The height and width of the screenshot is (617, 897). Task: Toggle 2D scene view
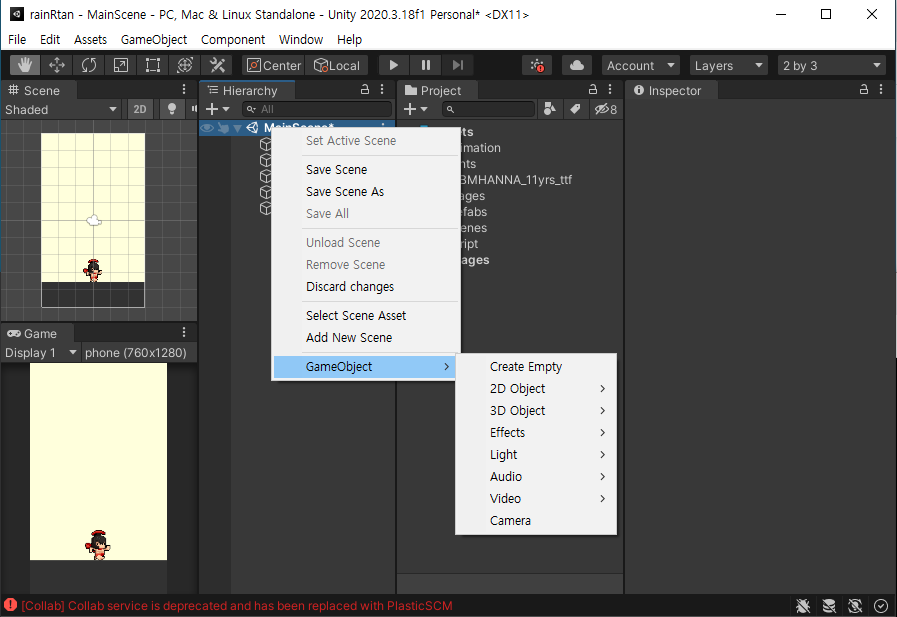pyautogui.click(x=140, y=109)
